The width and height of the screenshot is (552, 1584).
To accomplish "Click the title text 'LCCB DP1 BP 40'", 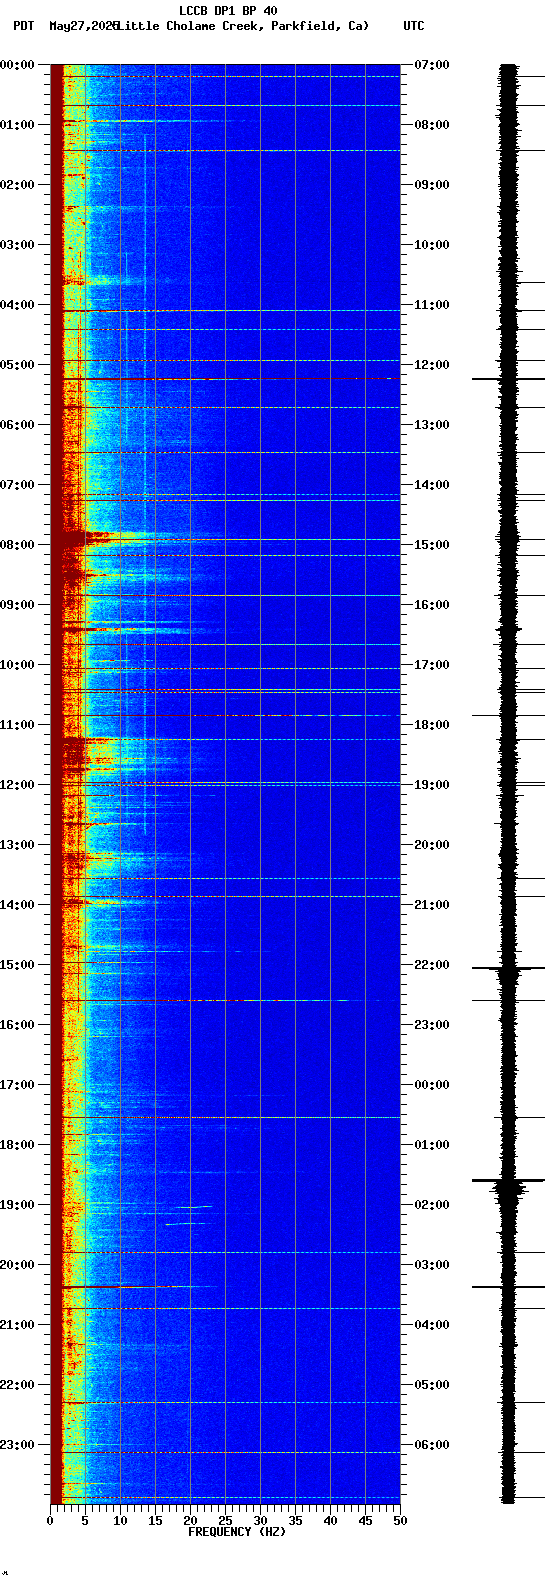I will tap(228, 11).
